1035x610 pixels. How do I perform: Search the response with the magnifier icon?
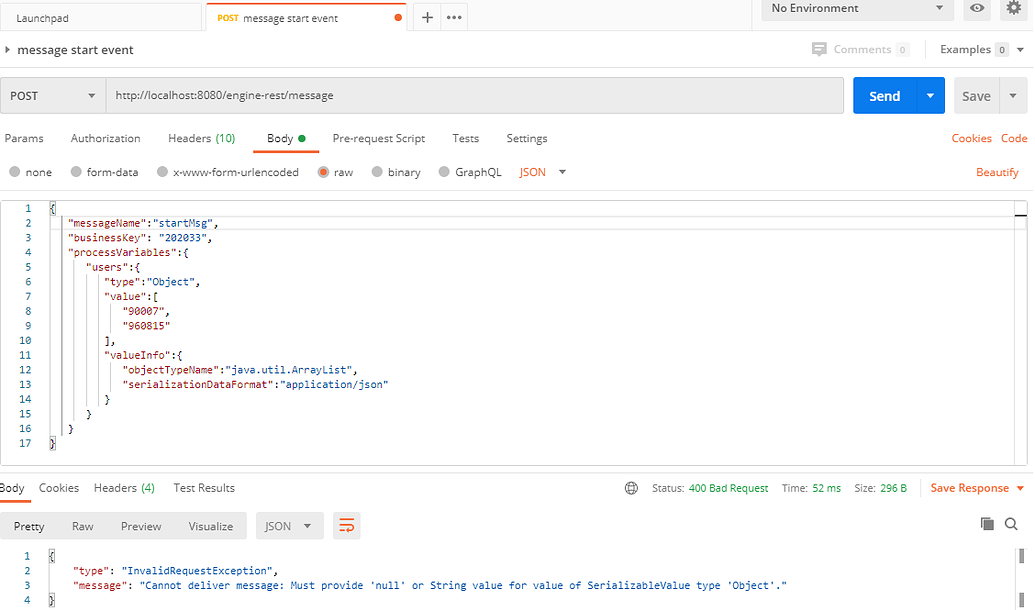coord(1013,524)
